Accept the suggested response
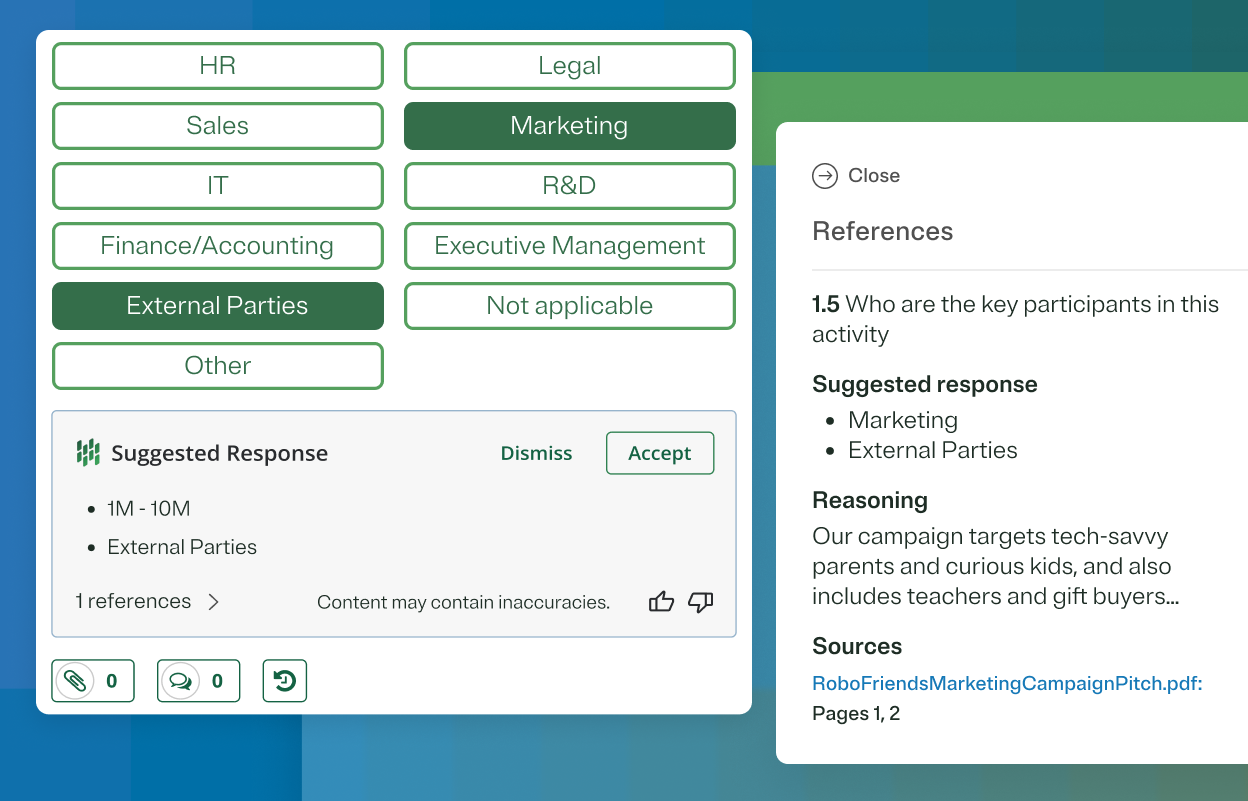The height and width of the screenshot is (801, 1248). click(x=660, y=452)
